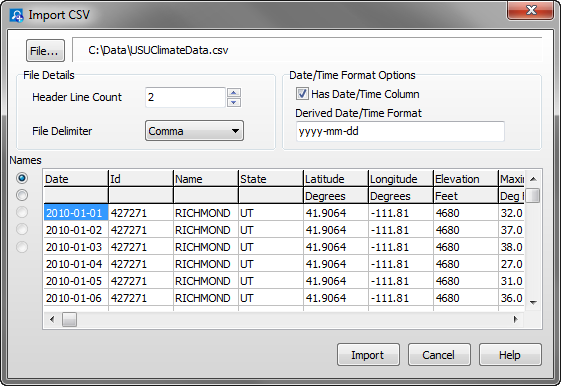Select the fifth disabled radio button

[22, 247]
